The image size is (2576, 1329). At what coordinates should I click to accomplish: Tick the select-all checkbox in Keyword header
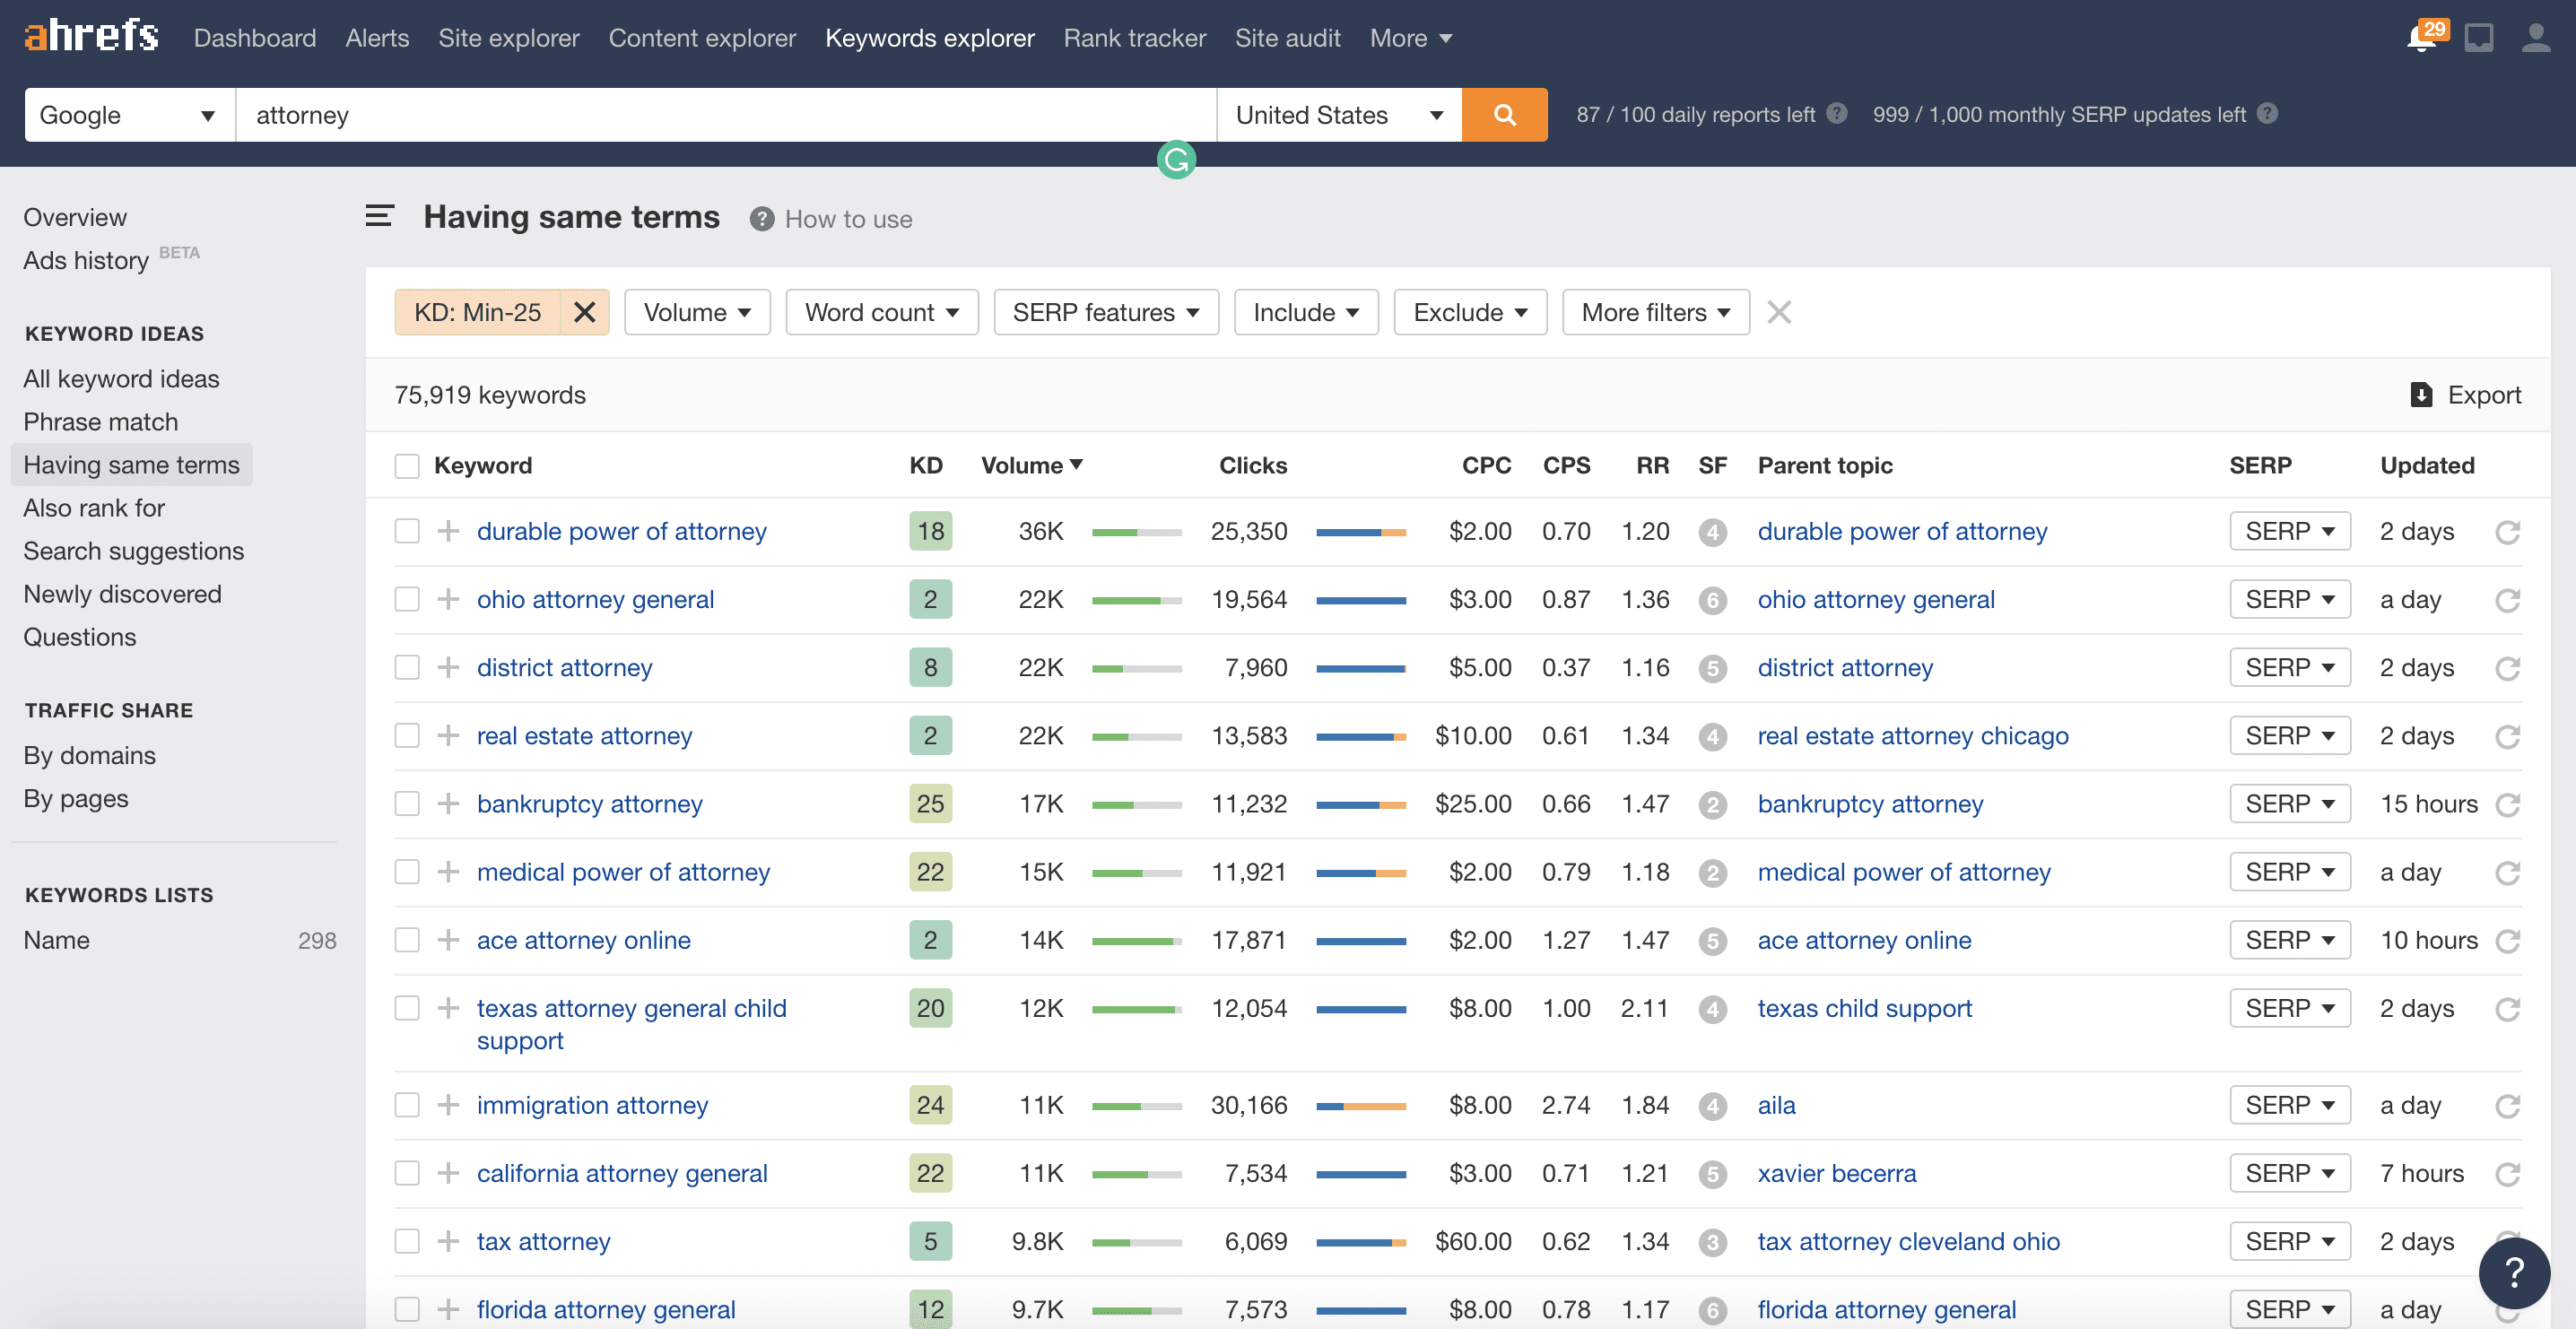pyautogui.click(x=406, y=466)
